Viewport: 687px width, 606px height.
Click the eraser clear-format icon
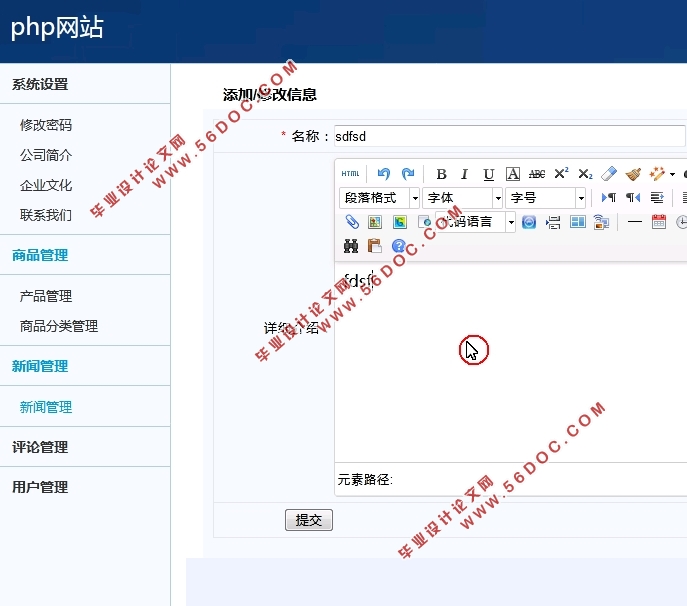pyautogui.click(x=609, y=174)
